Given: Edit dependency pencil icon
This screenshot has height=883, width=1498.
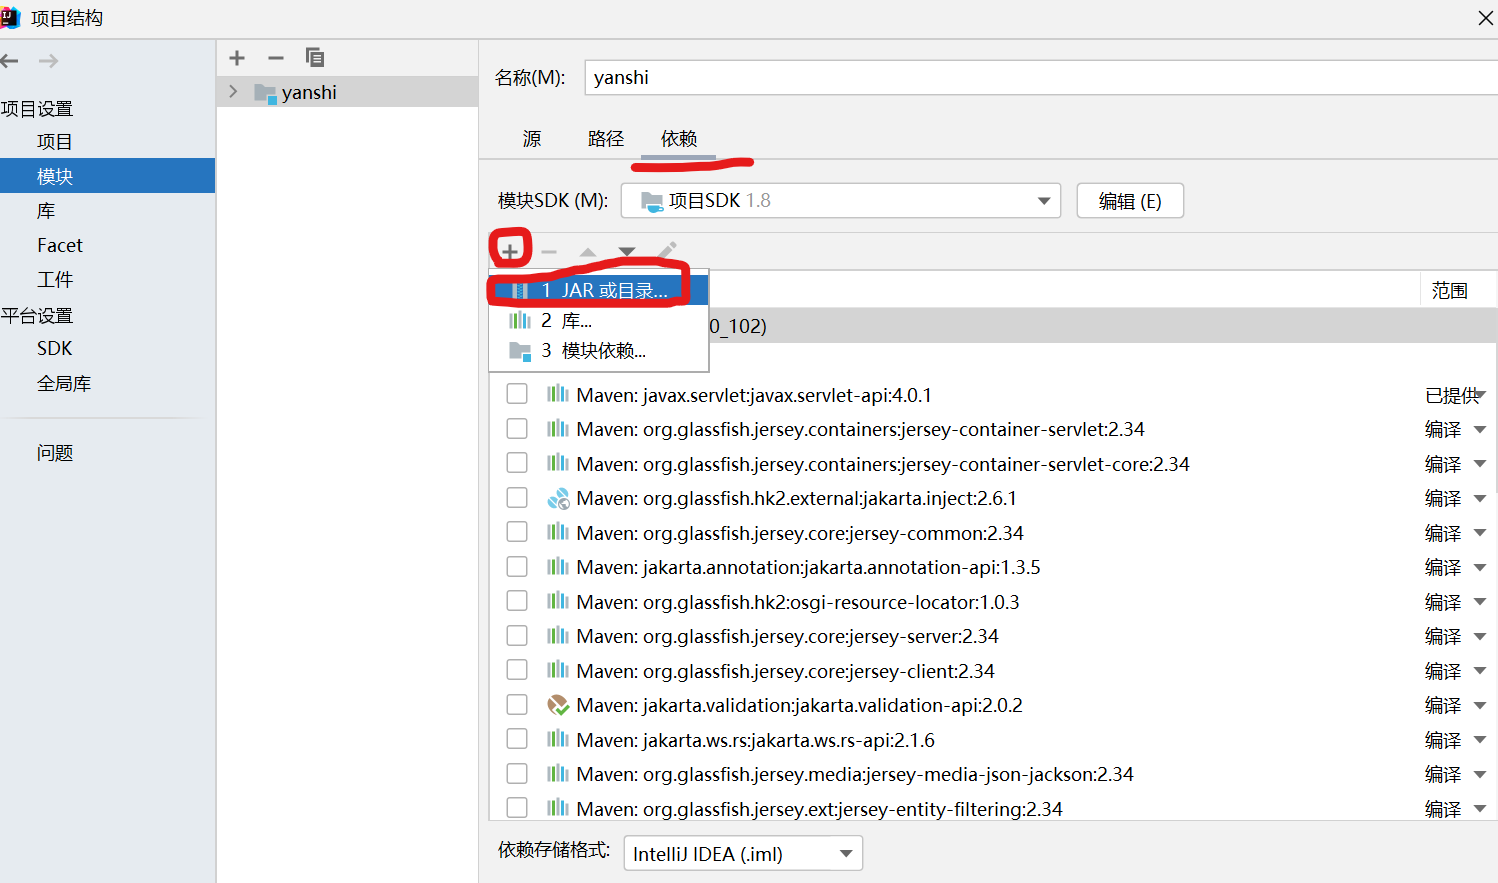Looking at the screenshot, I should (x=667, y=250).
